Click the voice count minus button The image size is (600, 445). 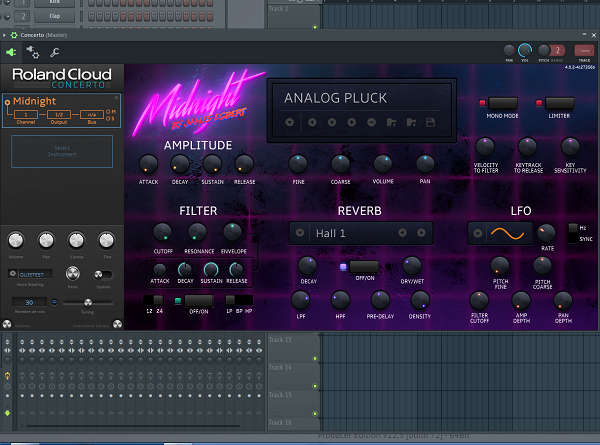(x=54, y=302)
